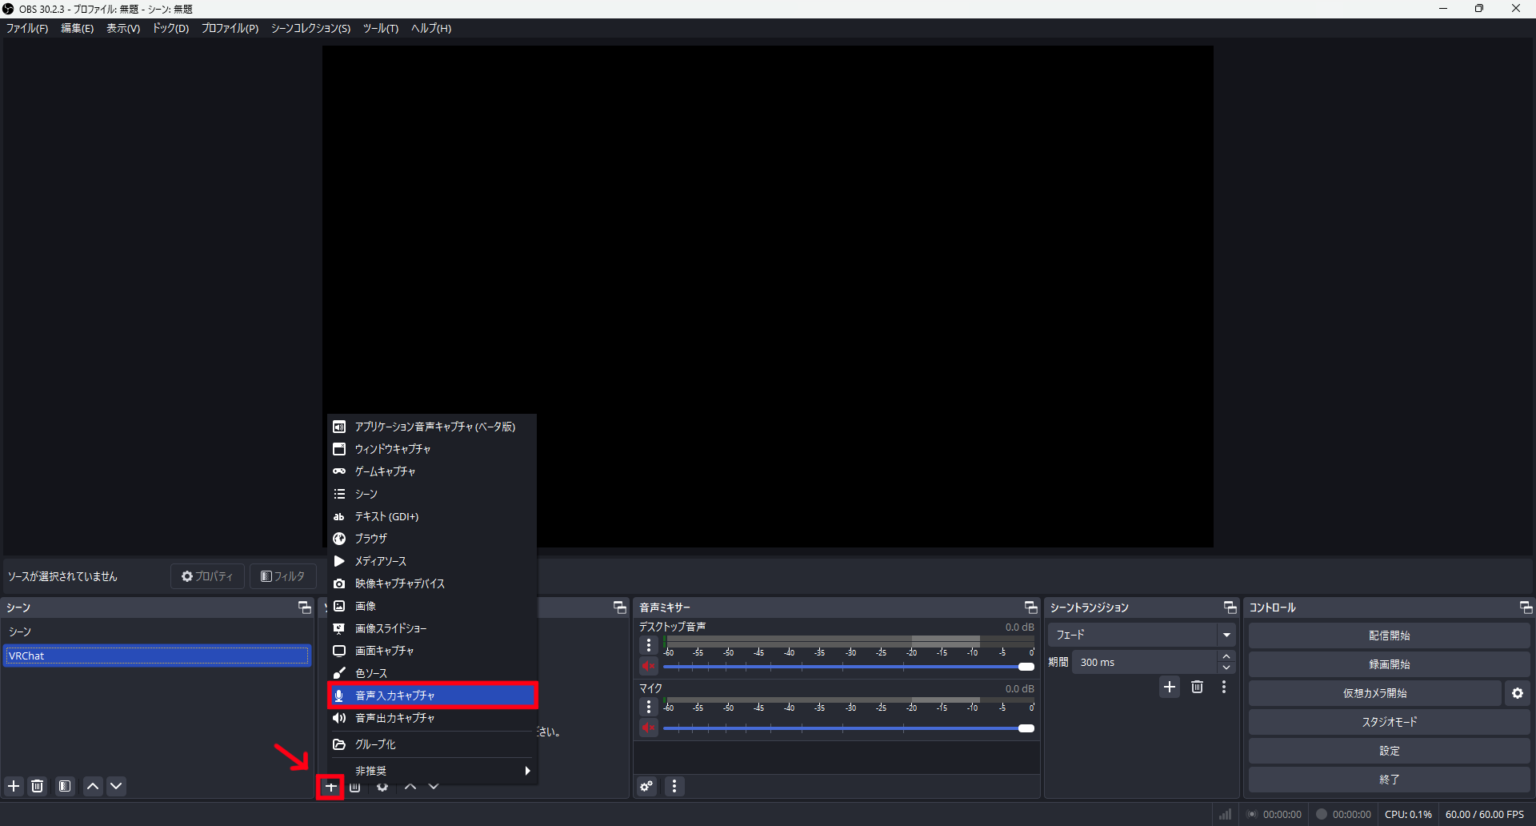Open virtual camera settings via gear icon
1536x826 pixels.
[1518, 692]
